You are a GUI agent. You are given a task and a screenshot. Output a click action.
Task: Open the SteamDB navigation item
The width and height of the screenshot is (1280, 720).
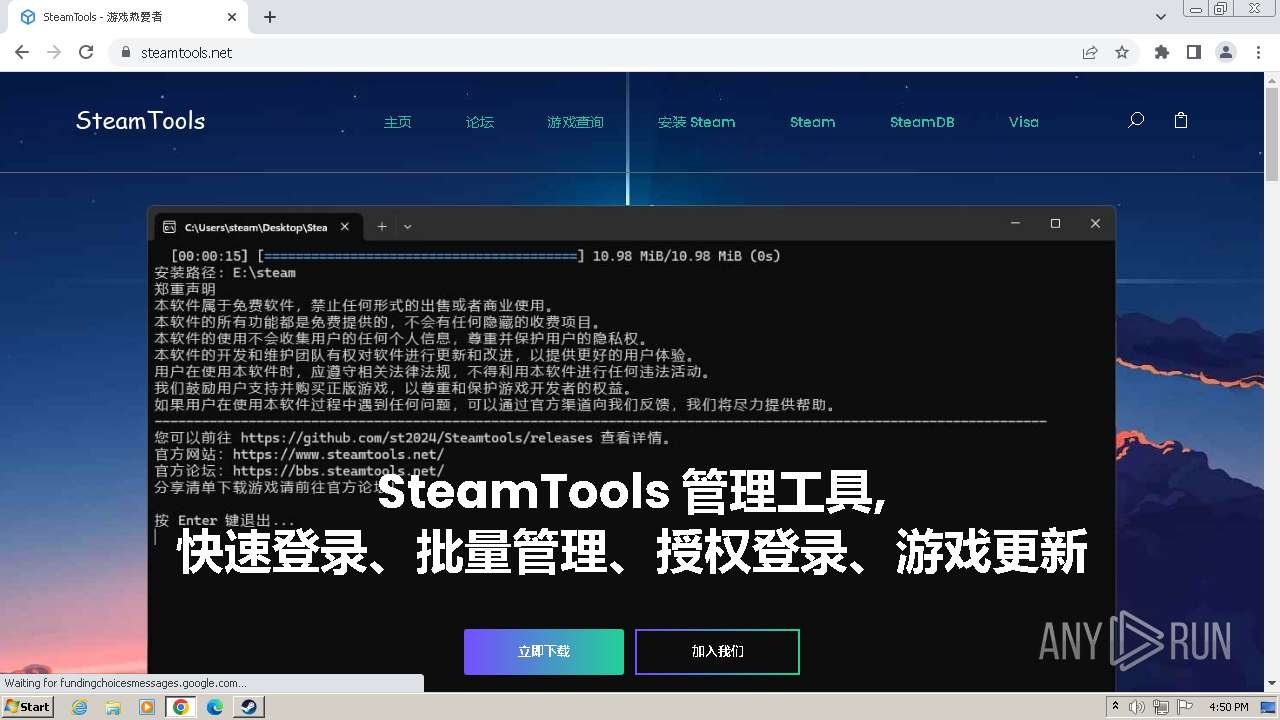(x=922, y=122)
